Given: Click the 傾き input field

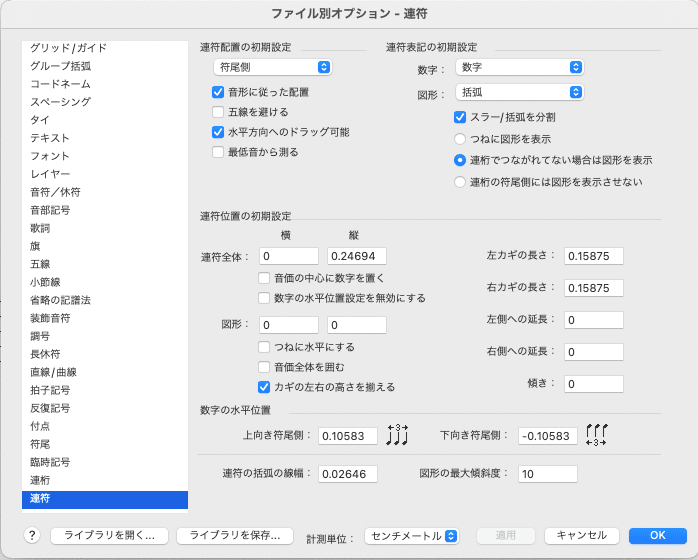Looking at the screenshot, I should [x=594, y=385].
